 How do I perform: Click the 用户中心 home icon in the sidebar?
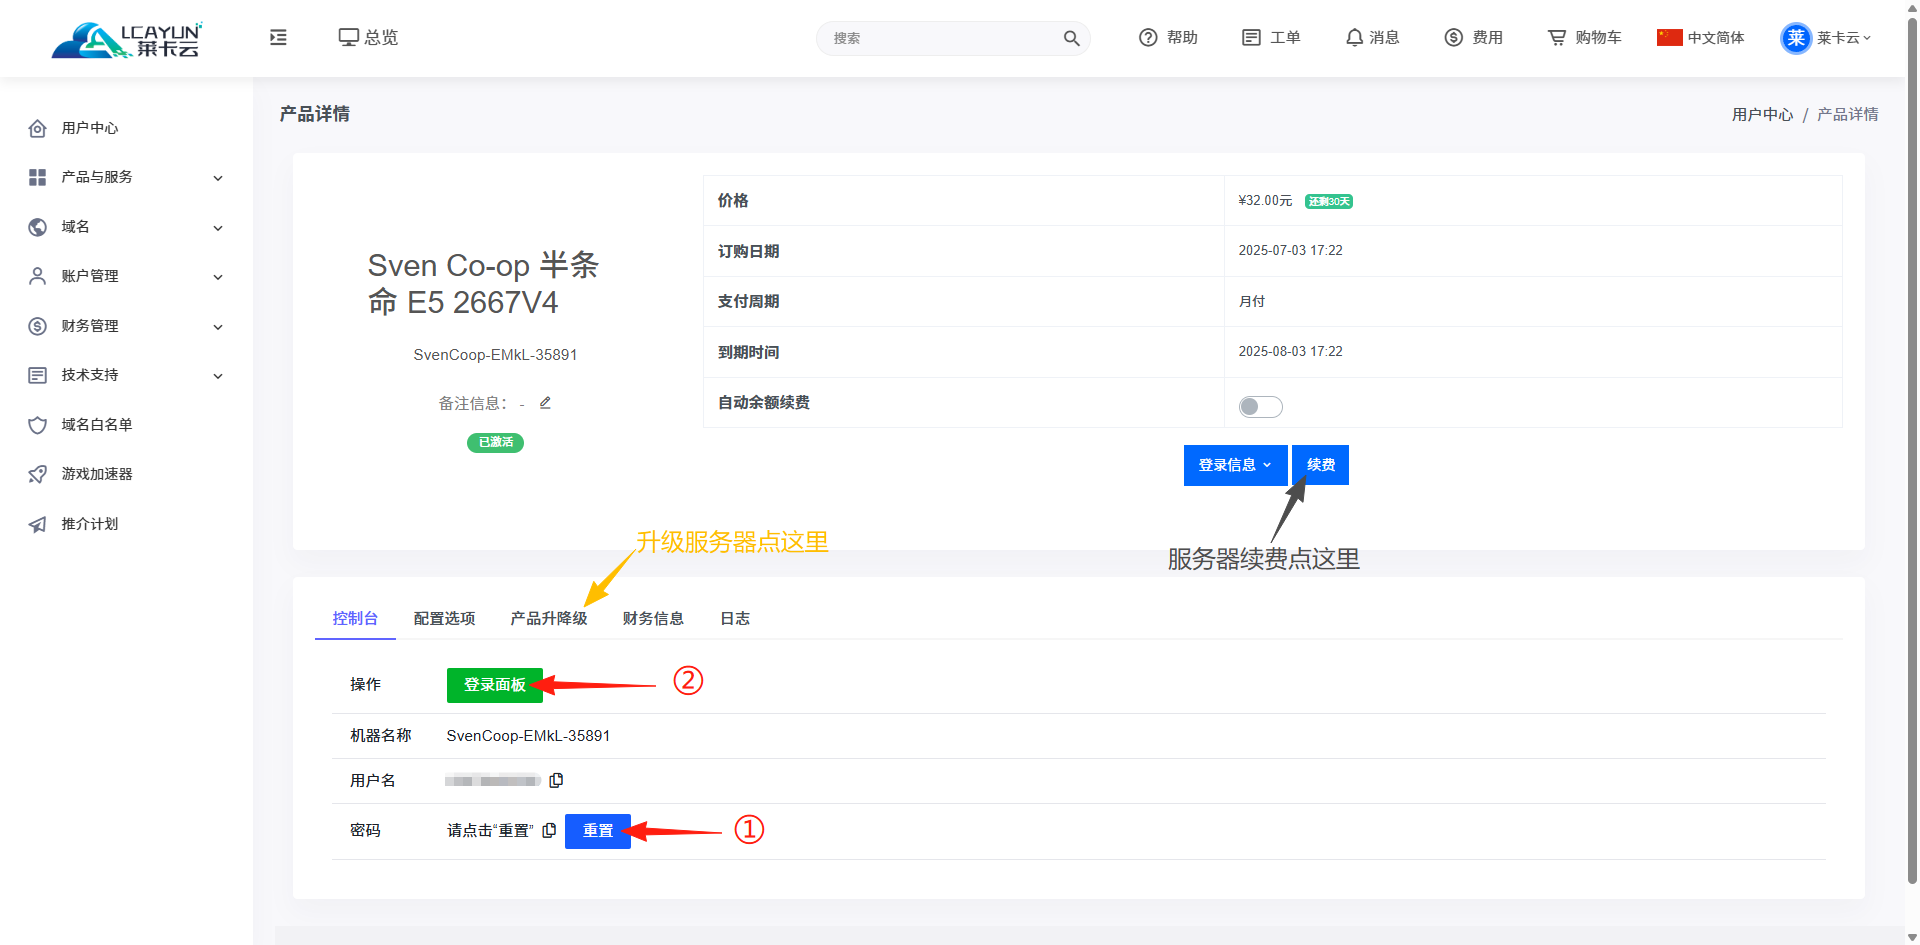38,128
